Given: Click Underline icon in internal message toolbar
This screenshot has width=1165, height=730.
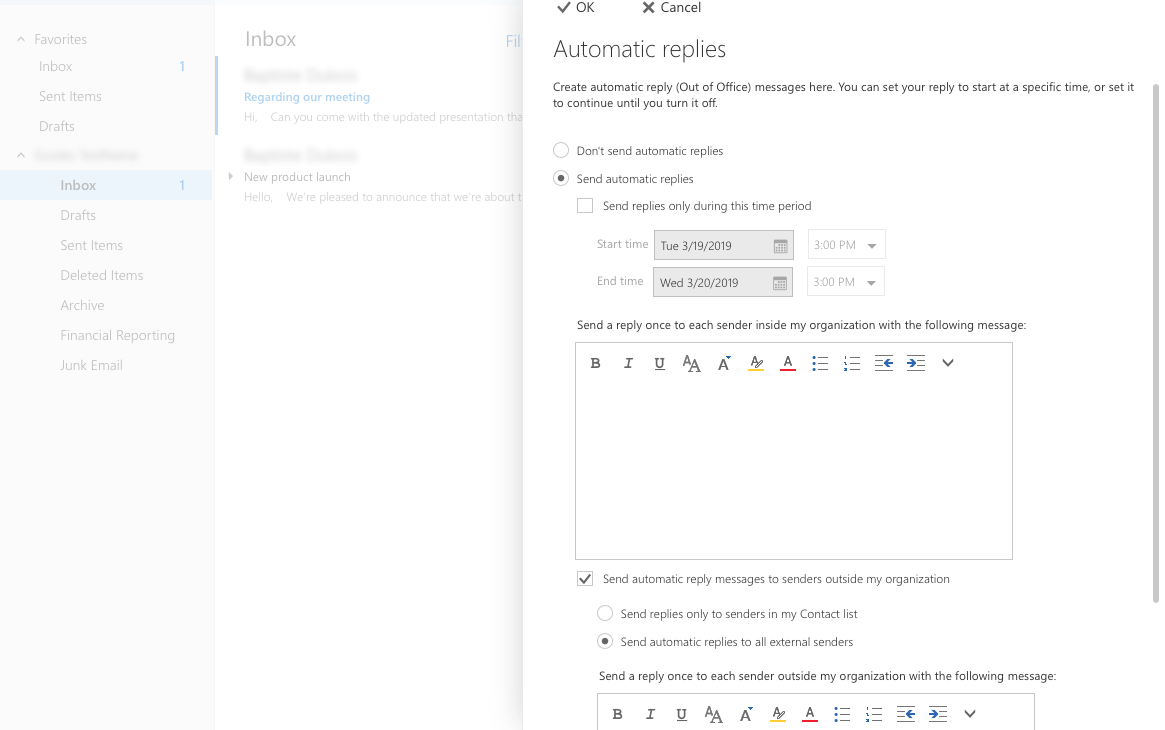Looking at the screenshot, I should [x=660, y=363].
